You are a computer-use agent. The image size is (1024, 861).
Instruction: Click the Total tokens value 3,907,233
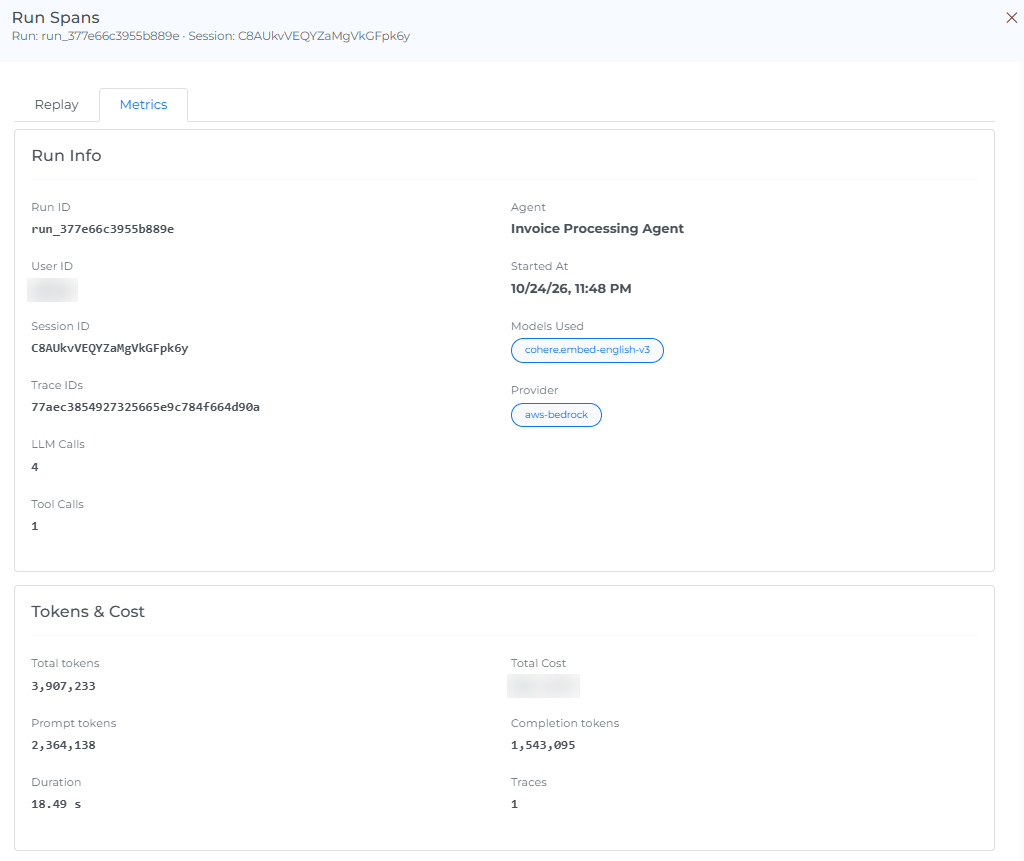[x=63, y=686]
